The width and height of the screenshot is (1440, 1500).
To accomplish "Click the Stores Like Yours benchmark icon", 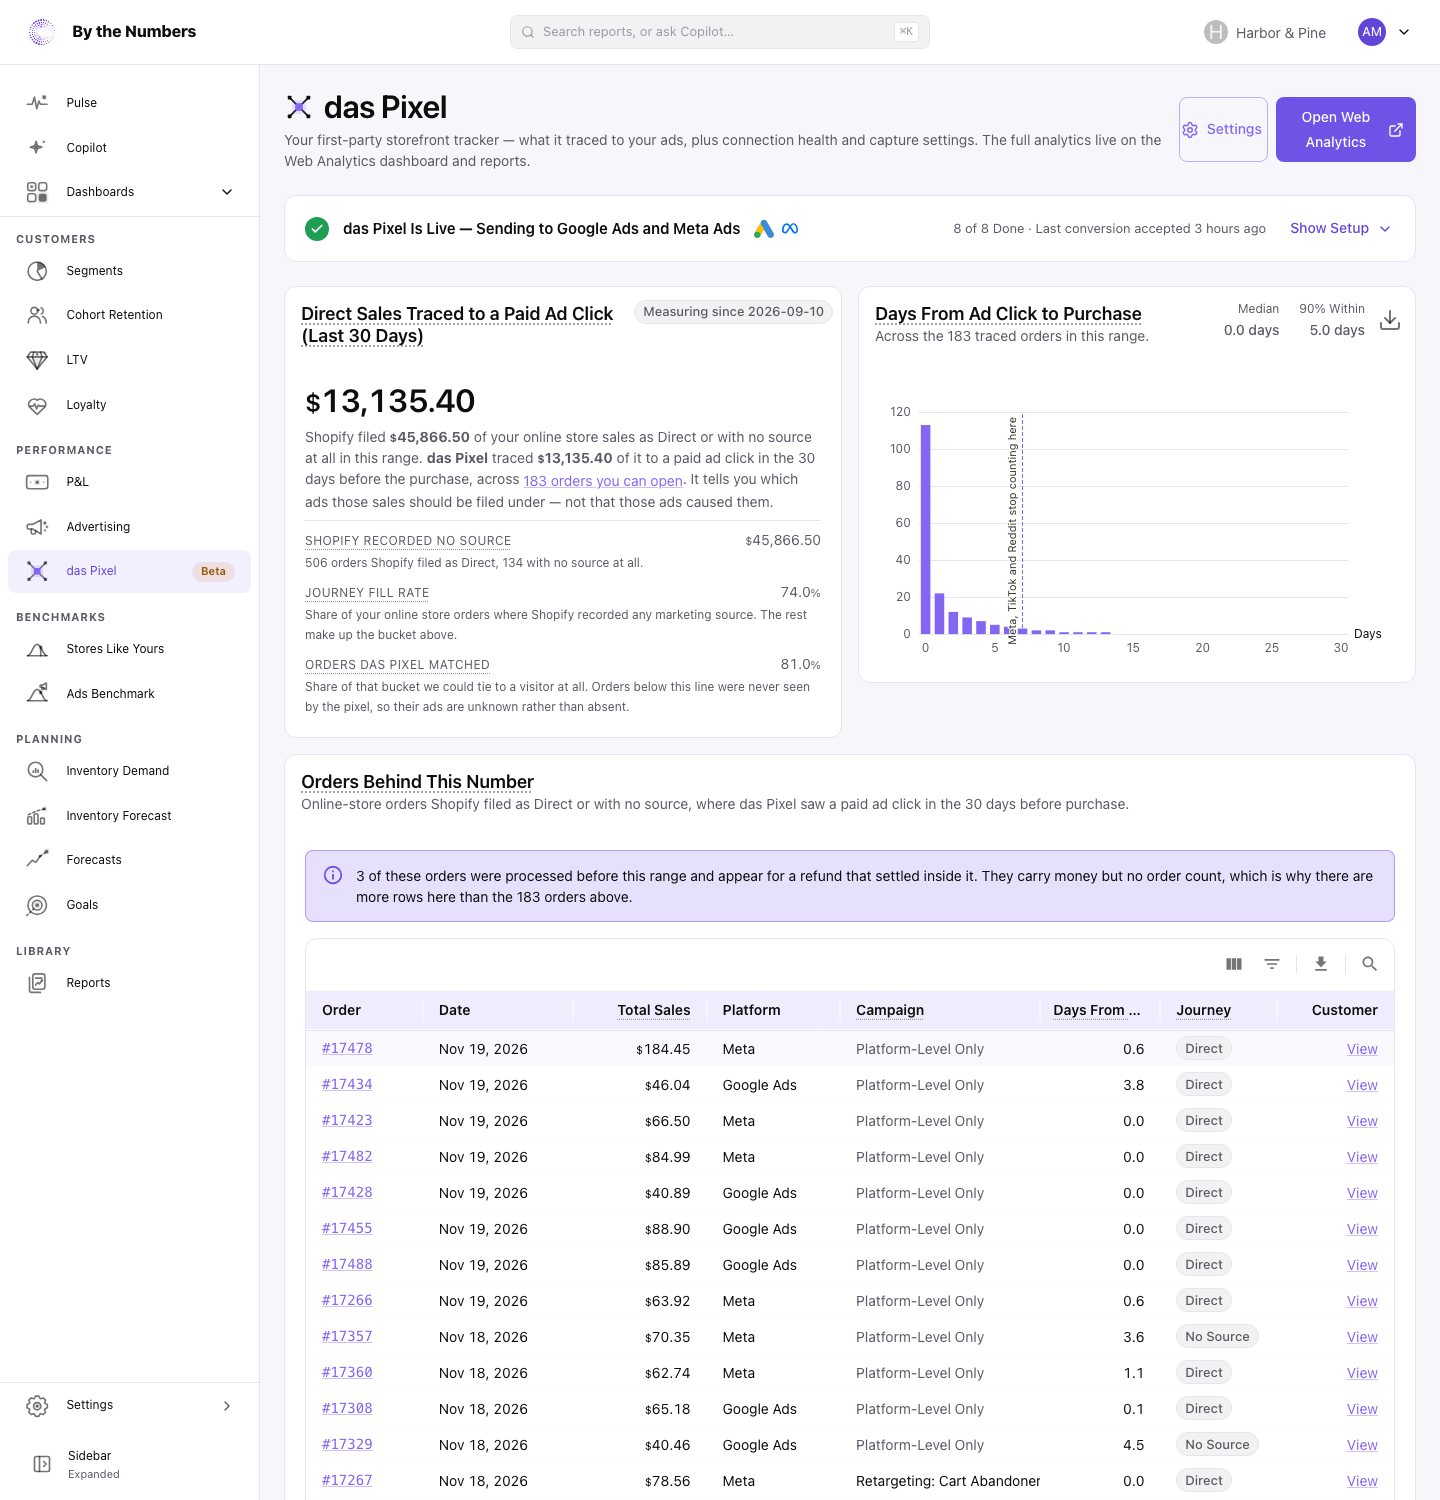I will point(37,649).
